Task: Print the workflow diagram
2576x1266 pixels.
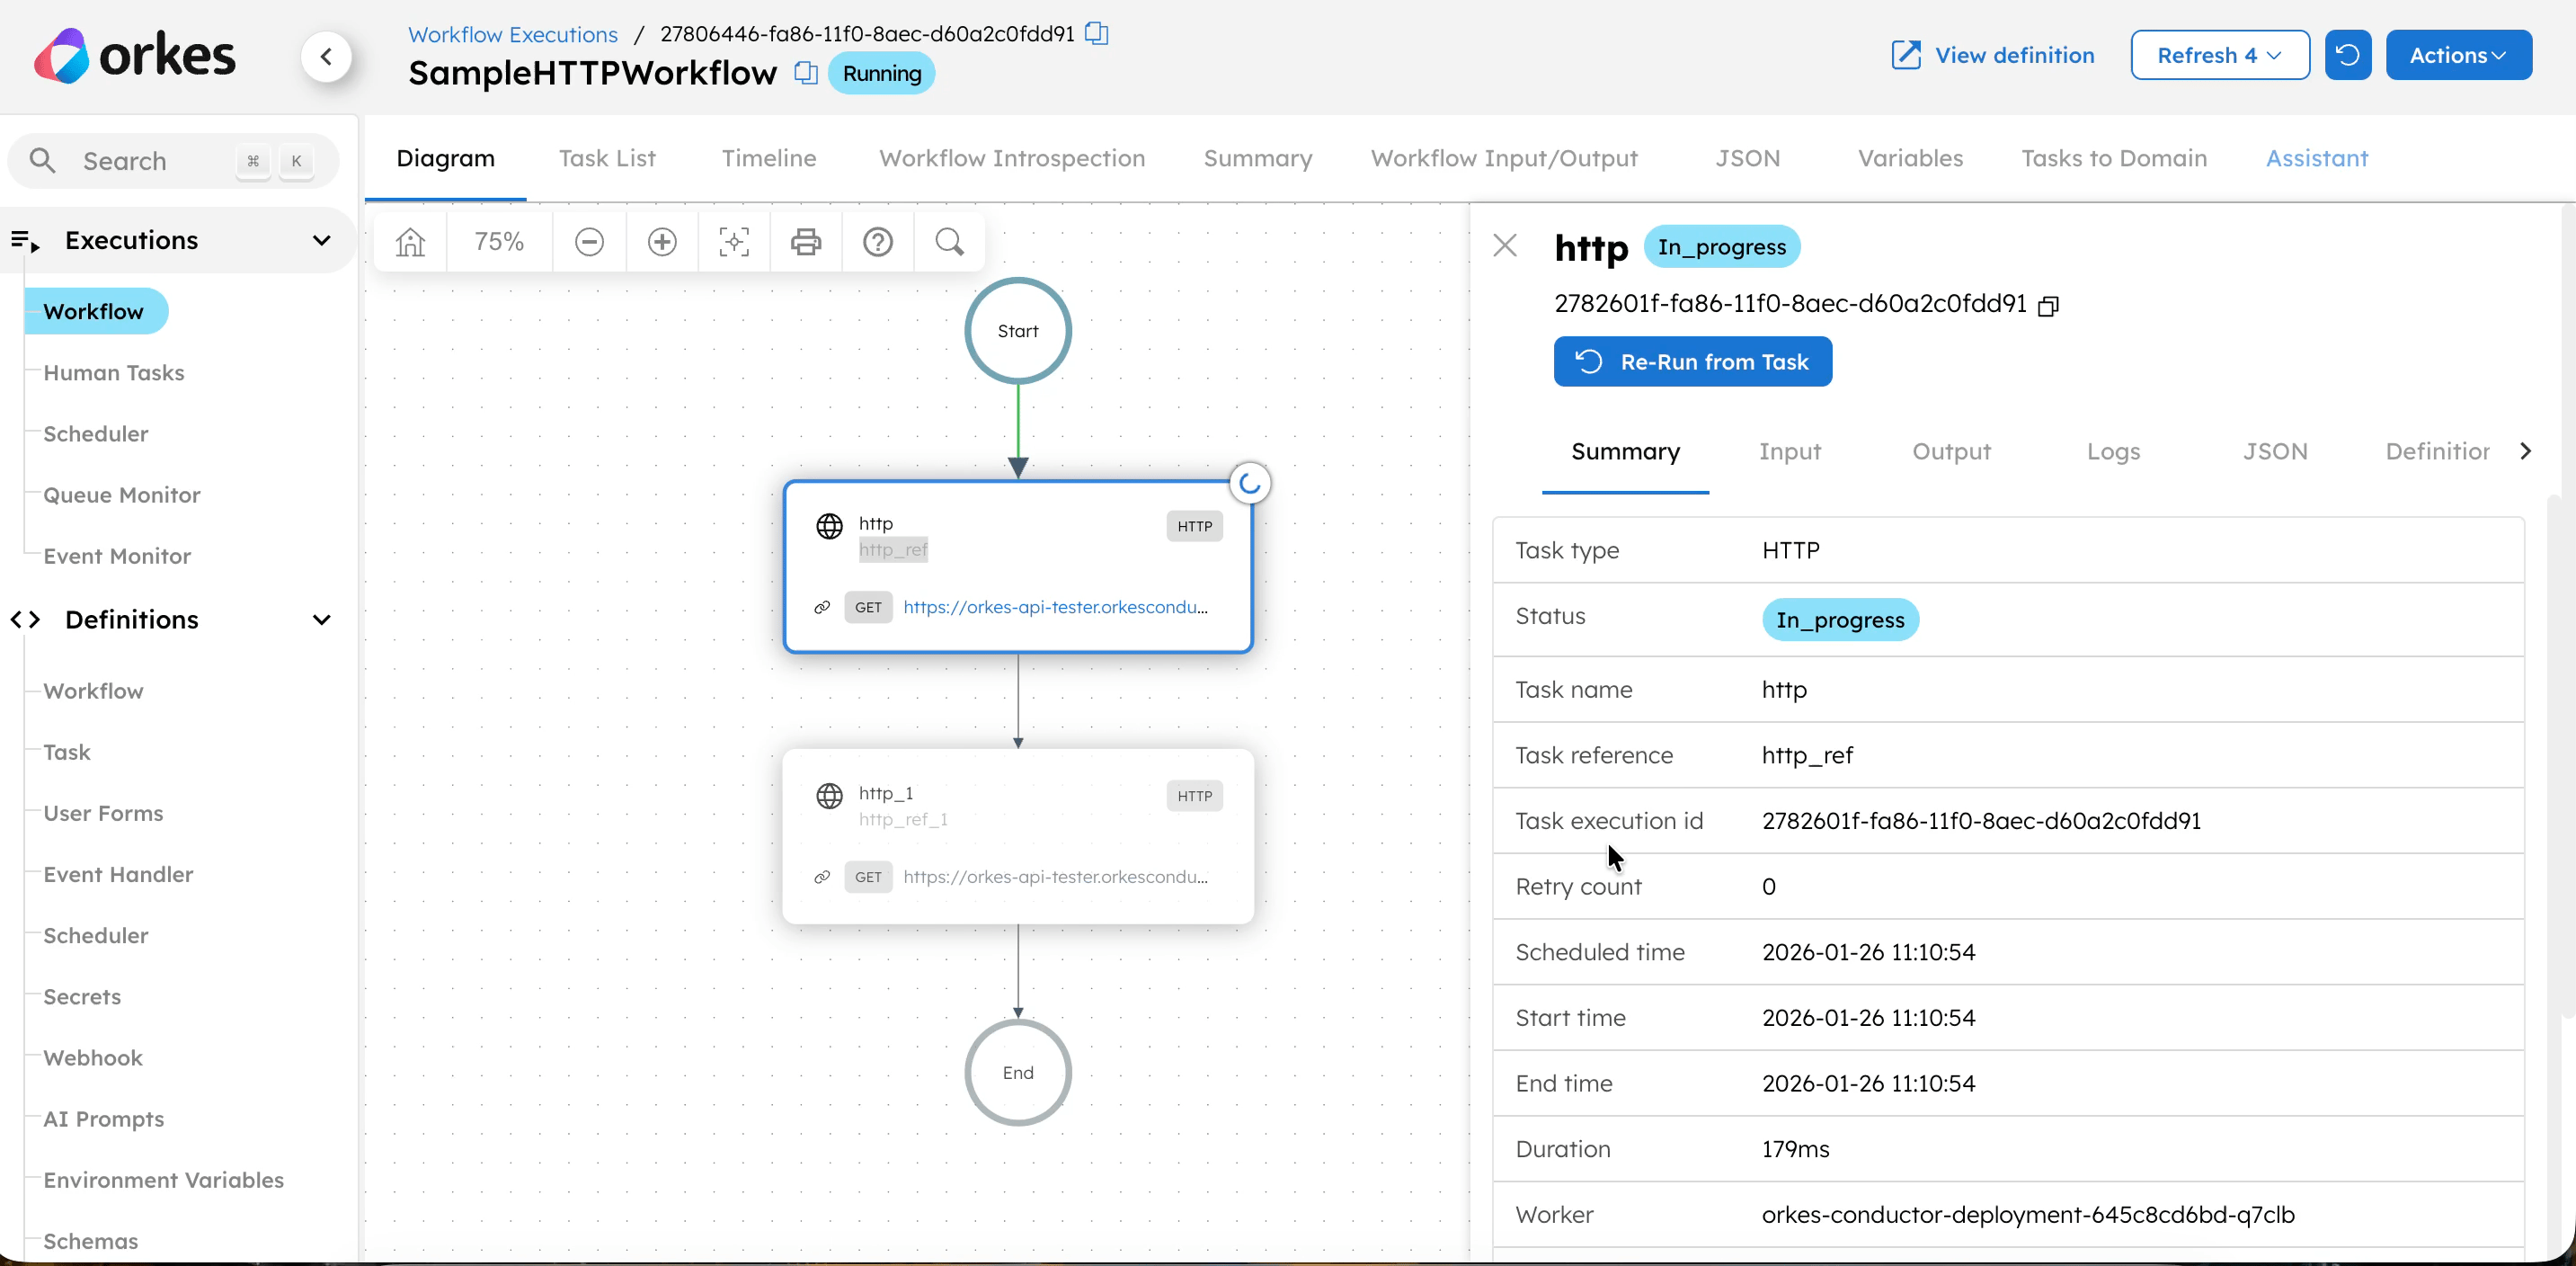Action: 806,241
